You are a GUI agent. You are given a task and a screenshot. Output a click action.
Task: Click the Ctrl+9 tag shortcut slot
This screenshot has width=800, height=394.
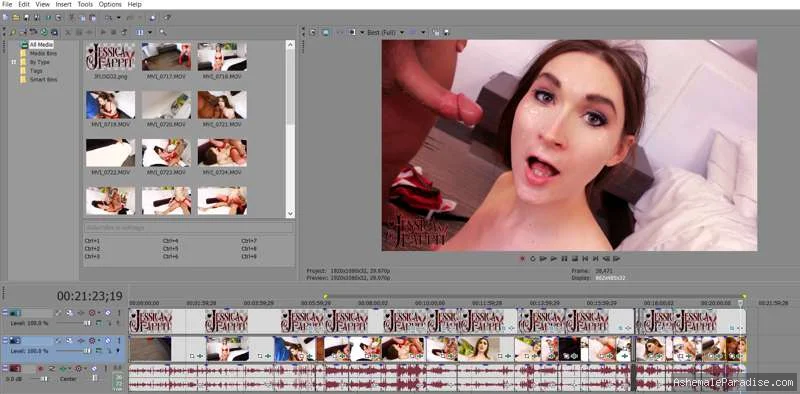[249, 256]
